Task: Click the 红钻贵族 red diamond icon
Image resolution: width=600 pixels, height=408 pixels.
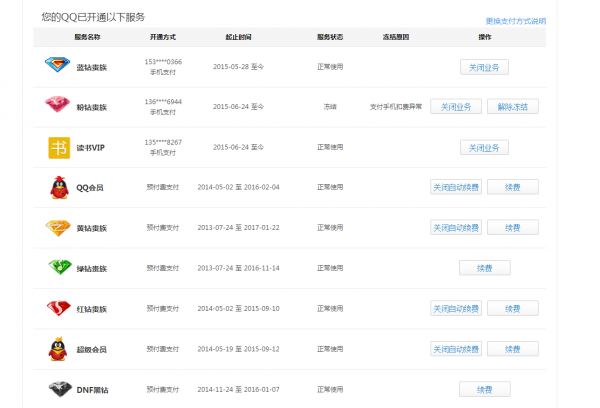Action: (59, 308)
